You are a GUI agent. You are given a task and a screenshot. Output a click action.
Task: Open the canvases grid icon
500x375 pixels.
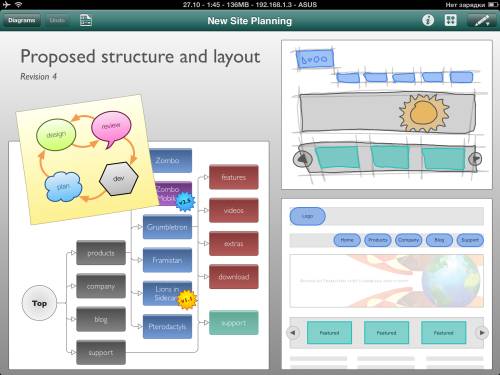click(x=450, y=20)
